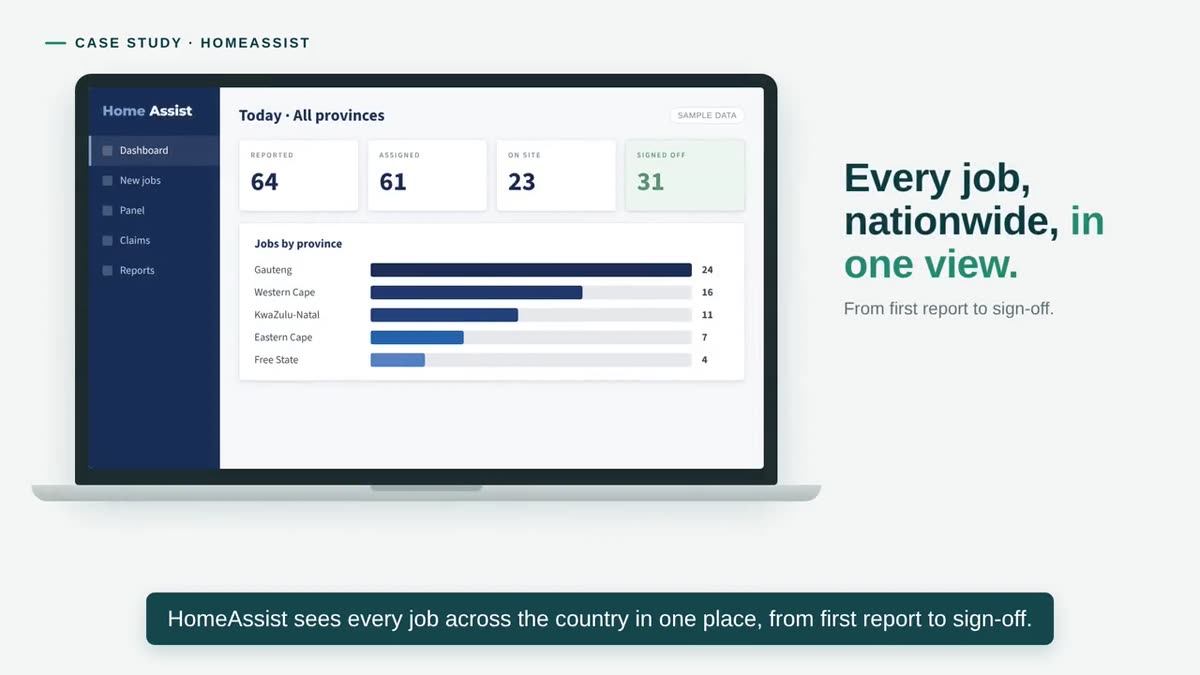Click the Free State count value 4

tap(704, 360)
